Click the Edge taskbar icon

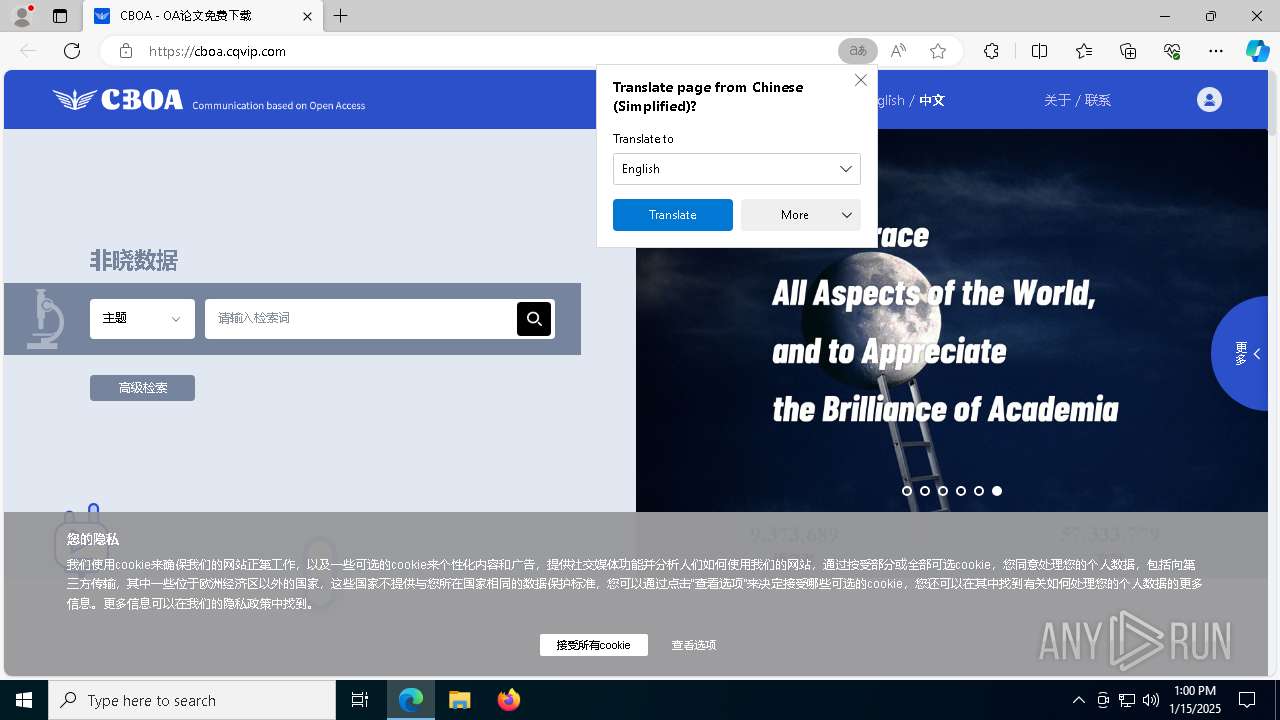411,700
